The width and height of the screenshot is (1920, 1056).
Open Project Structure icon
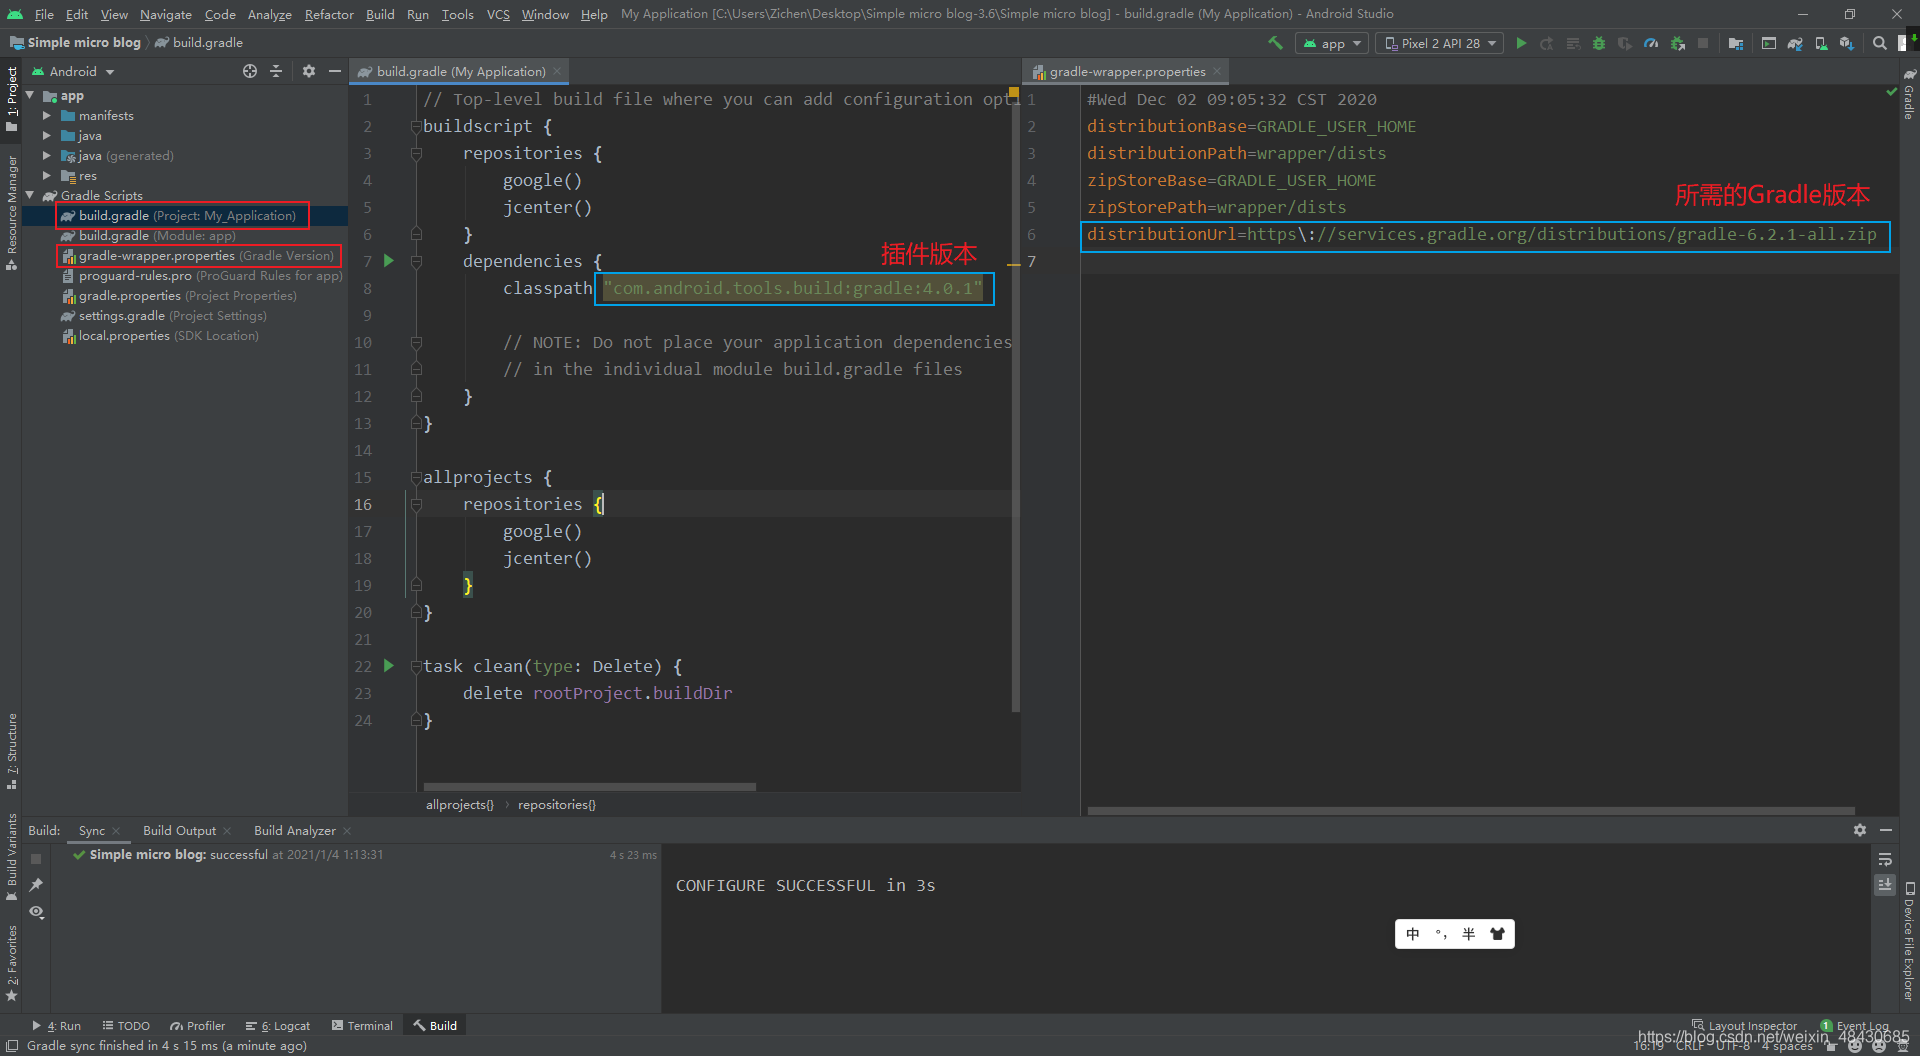pyautogui.click(x=1736, y=43)
